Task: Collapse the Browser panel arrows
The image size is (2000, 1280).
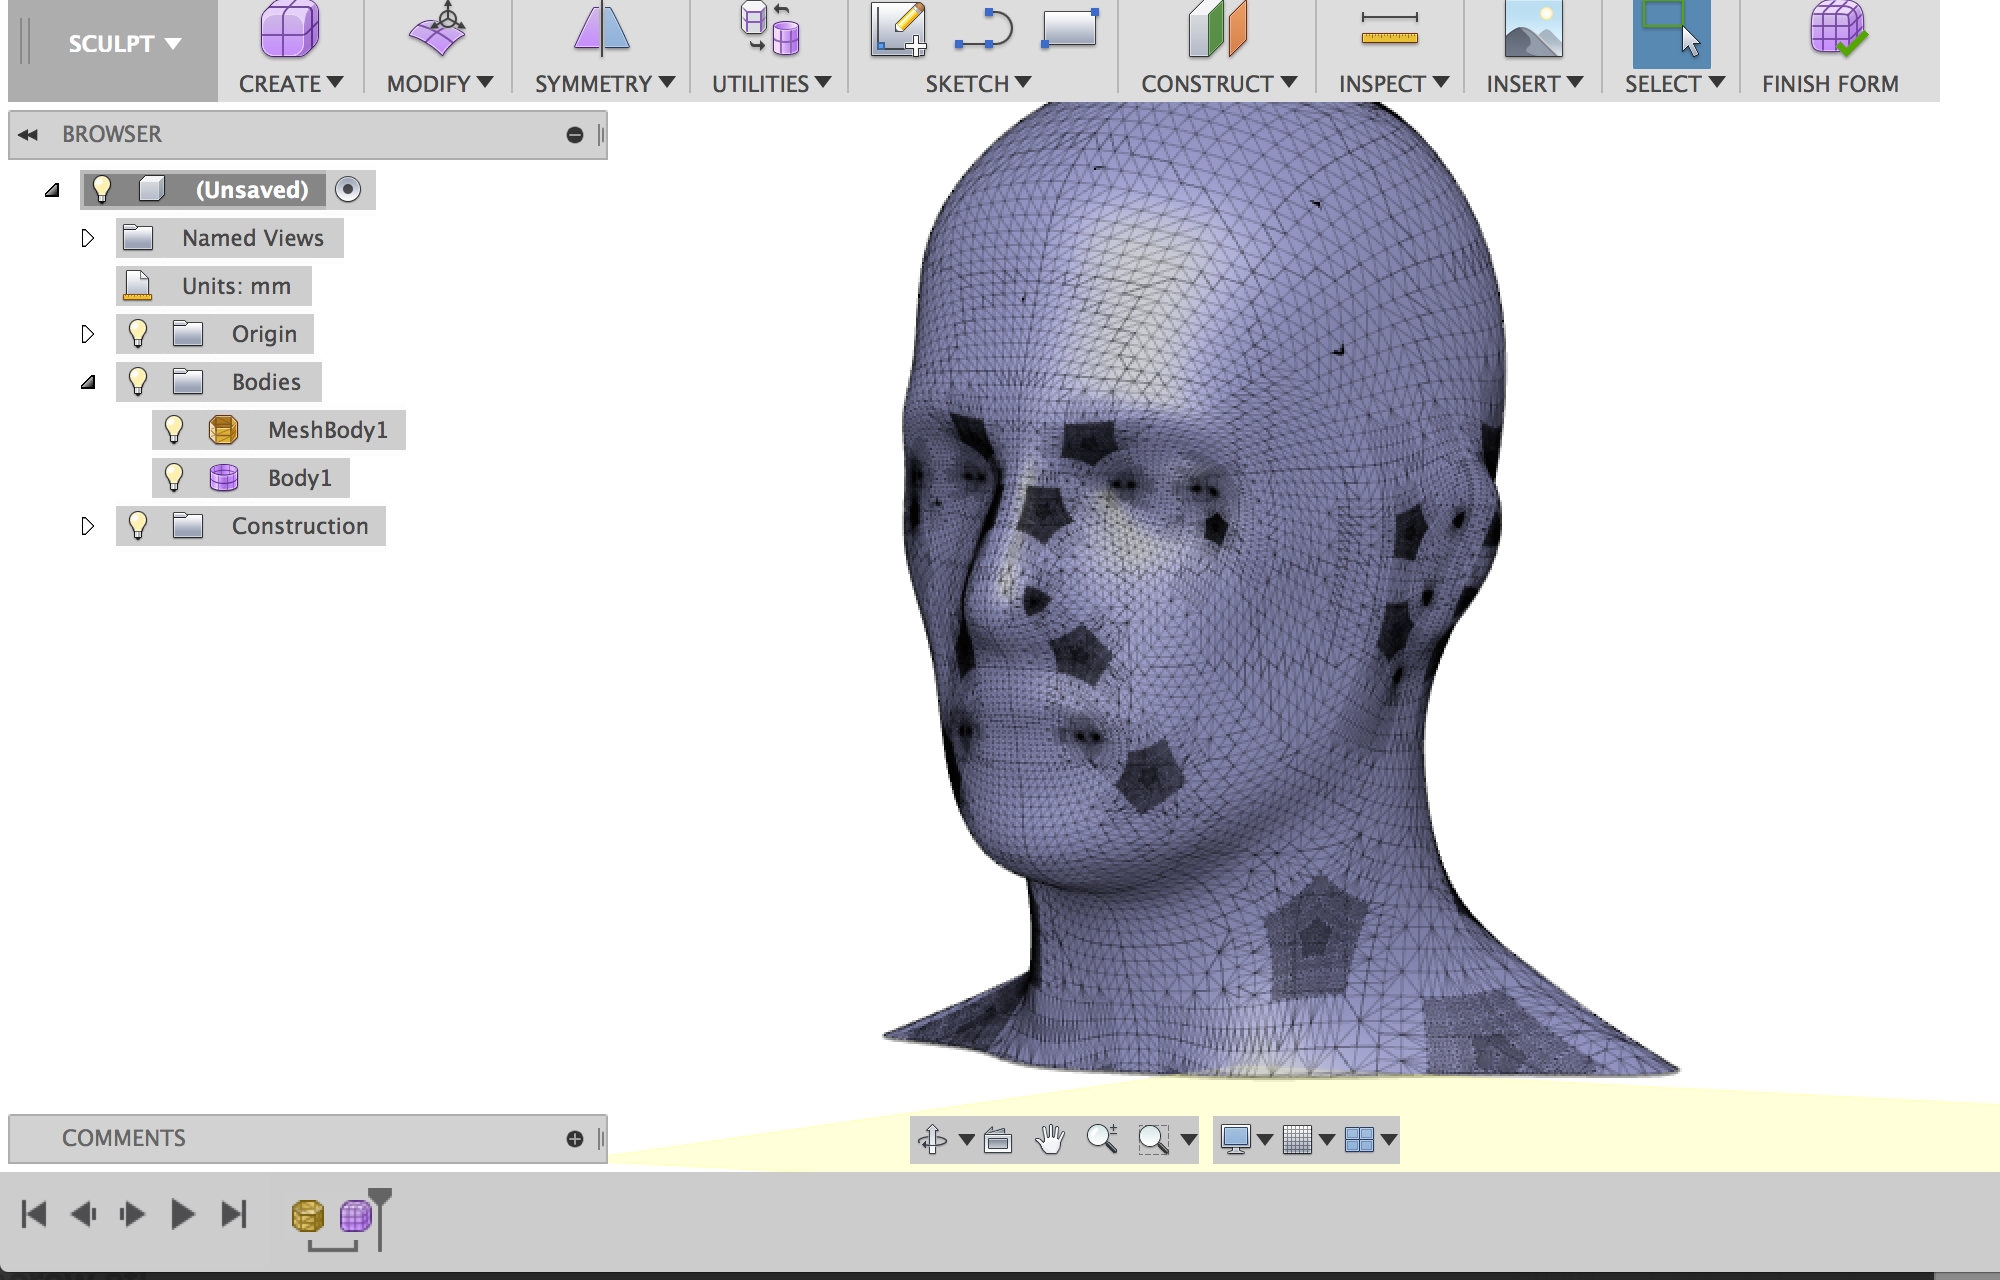Action: point(27,134)
